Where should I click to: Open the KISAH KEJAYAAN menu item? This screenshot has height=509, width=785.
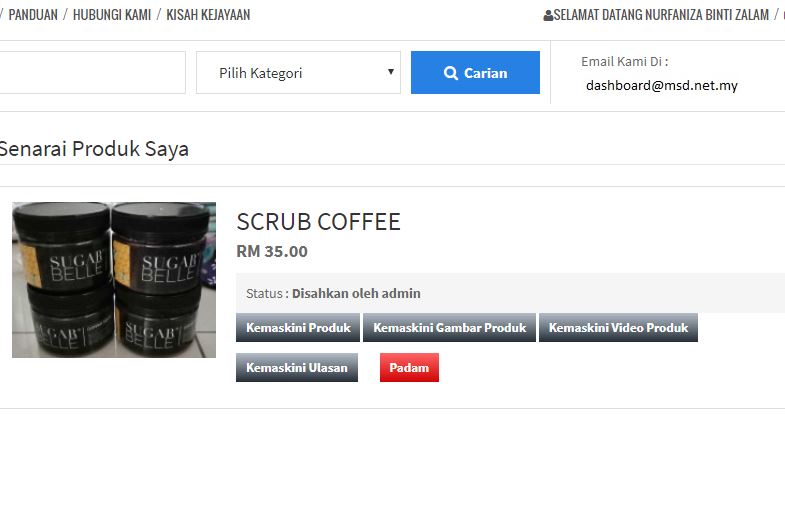[x=208, y=15]
